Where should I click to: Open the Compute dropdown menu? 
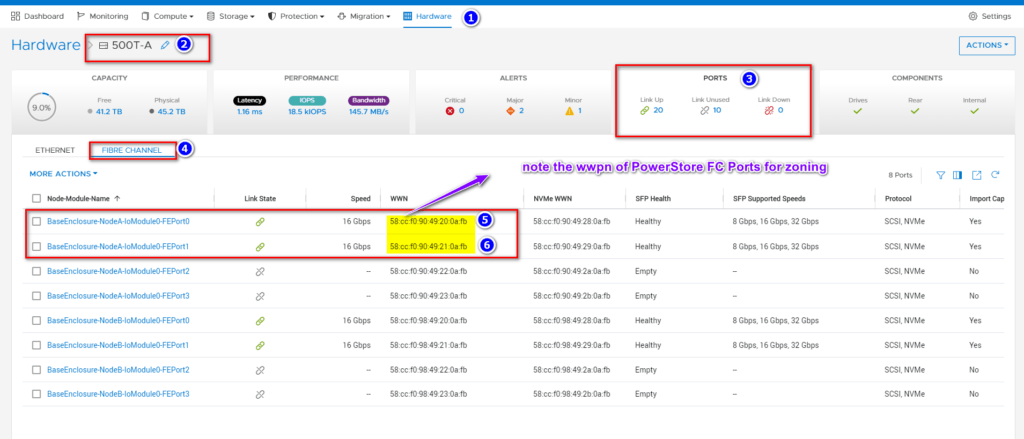tap(167, 16)
